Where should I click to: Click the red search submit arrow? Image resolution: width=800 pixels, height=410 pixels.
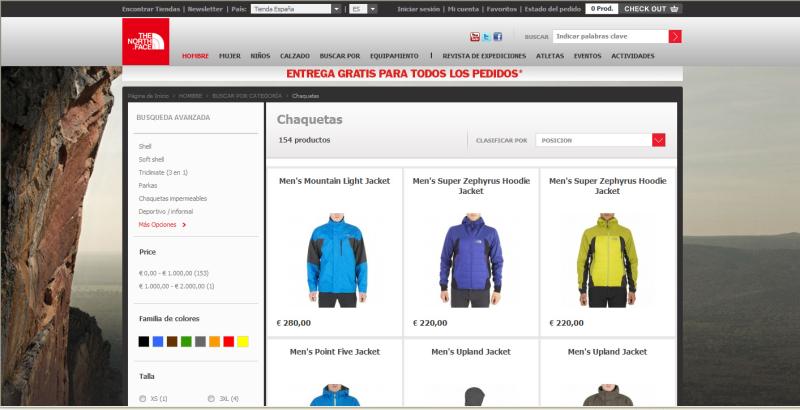(675, 36)
